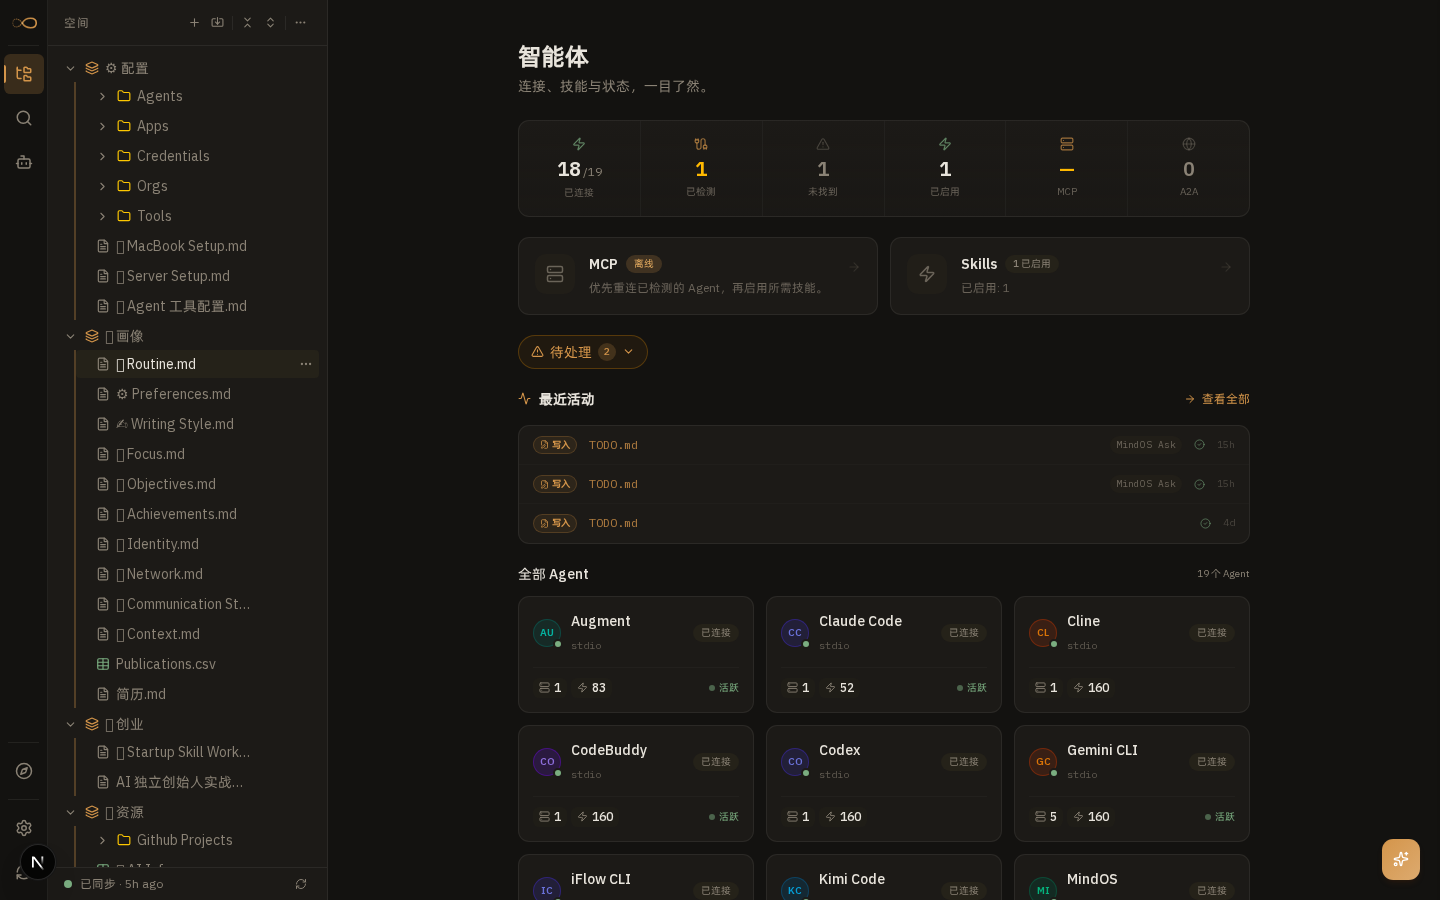Collapse the 配置 space section
The height and width of the screenshot is (900, 1440).
pyautogui.click(x=70, y=68)
